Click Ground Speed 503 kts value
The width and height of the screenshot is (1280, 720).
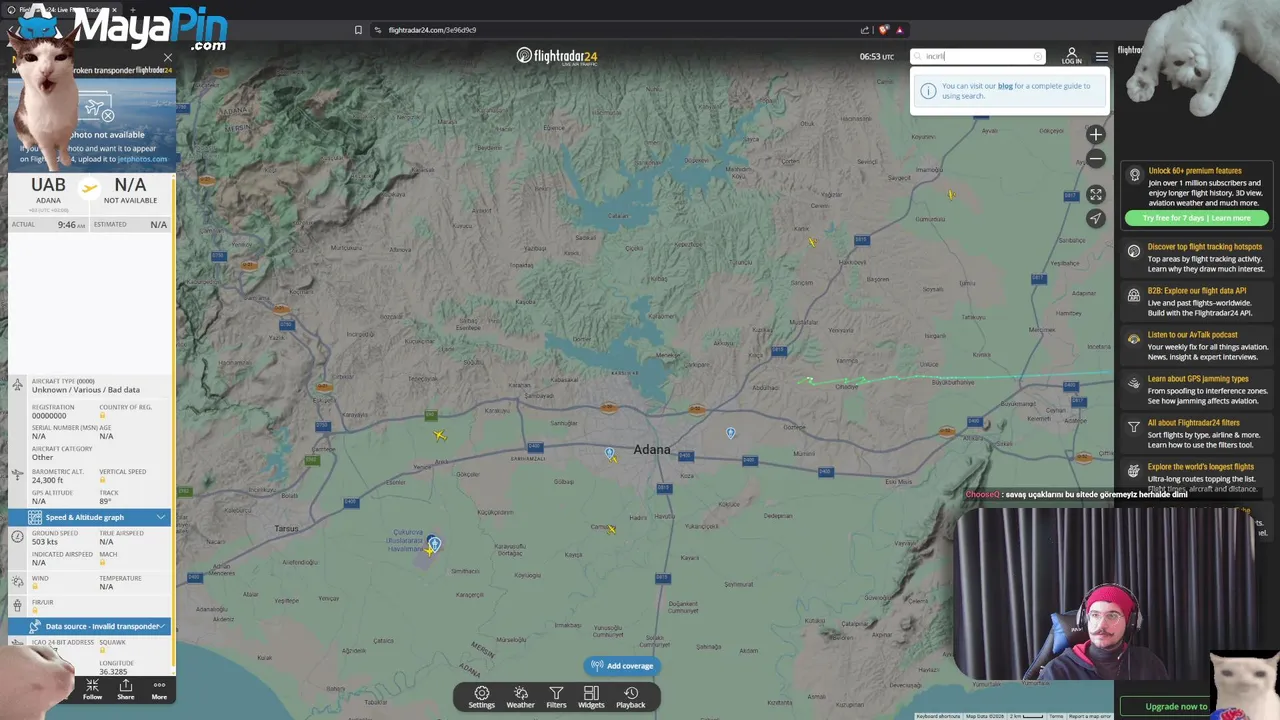click(x=45, y=542)
